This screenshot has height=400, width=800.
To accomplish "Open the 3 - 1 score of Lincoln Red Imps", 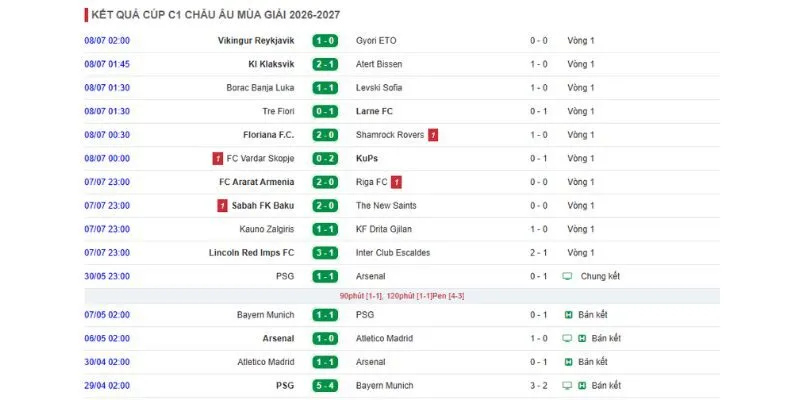I will [325, 253].
